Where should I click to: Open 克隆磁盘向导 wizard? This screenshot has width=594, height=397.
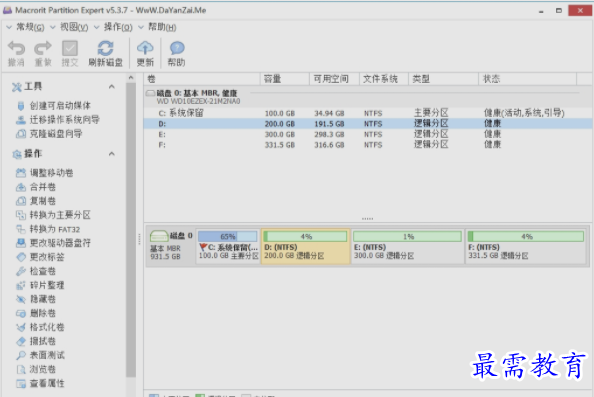[49, 134]
